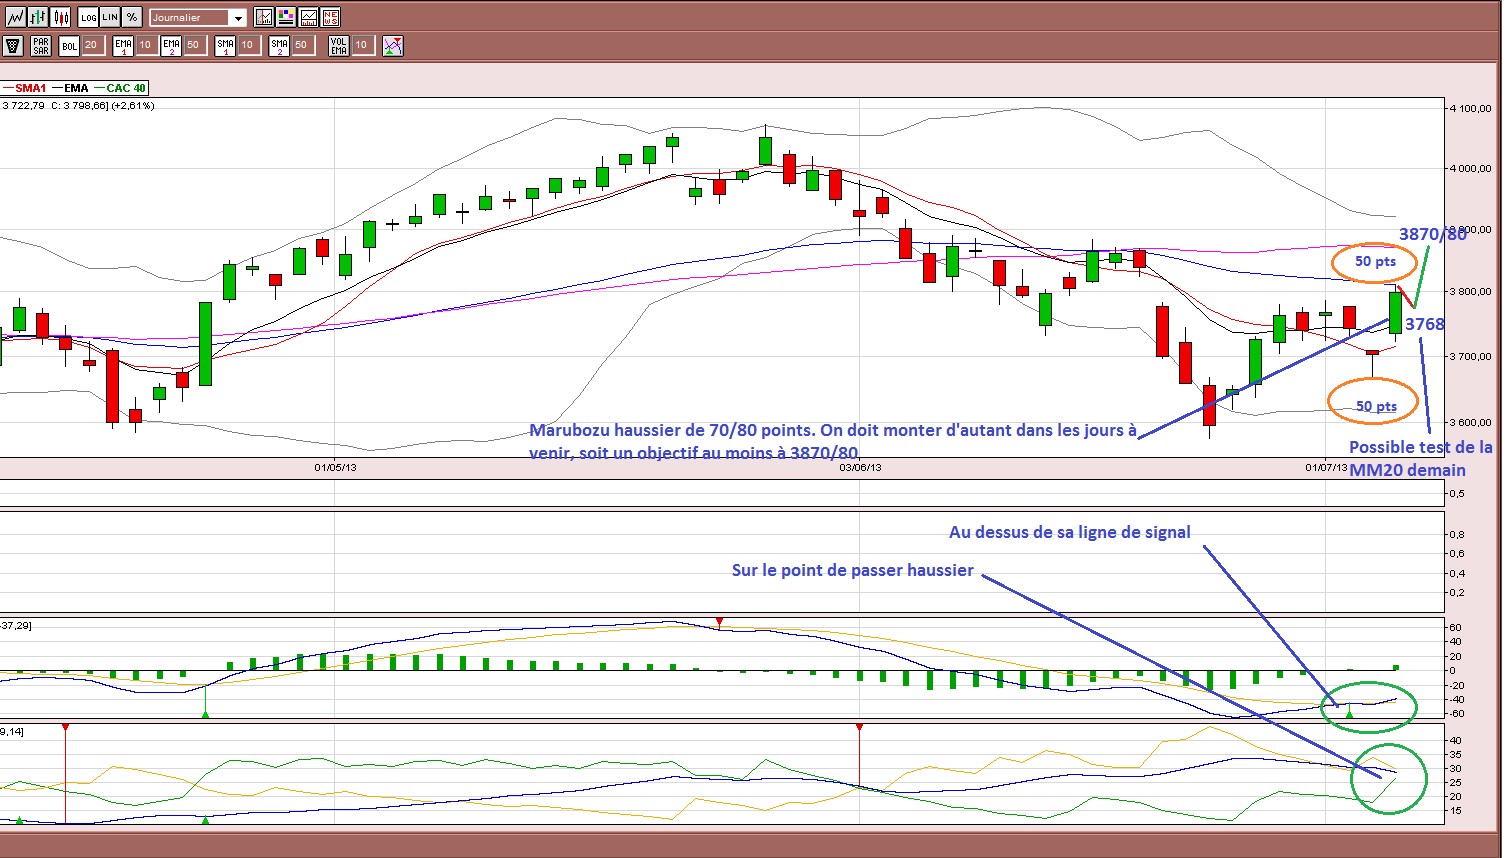Toggle the EMA 2 indicator
The height and width of the screenshot is (858, 1505).
tap(171, 46)
